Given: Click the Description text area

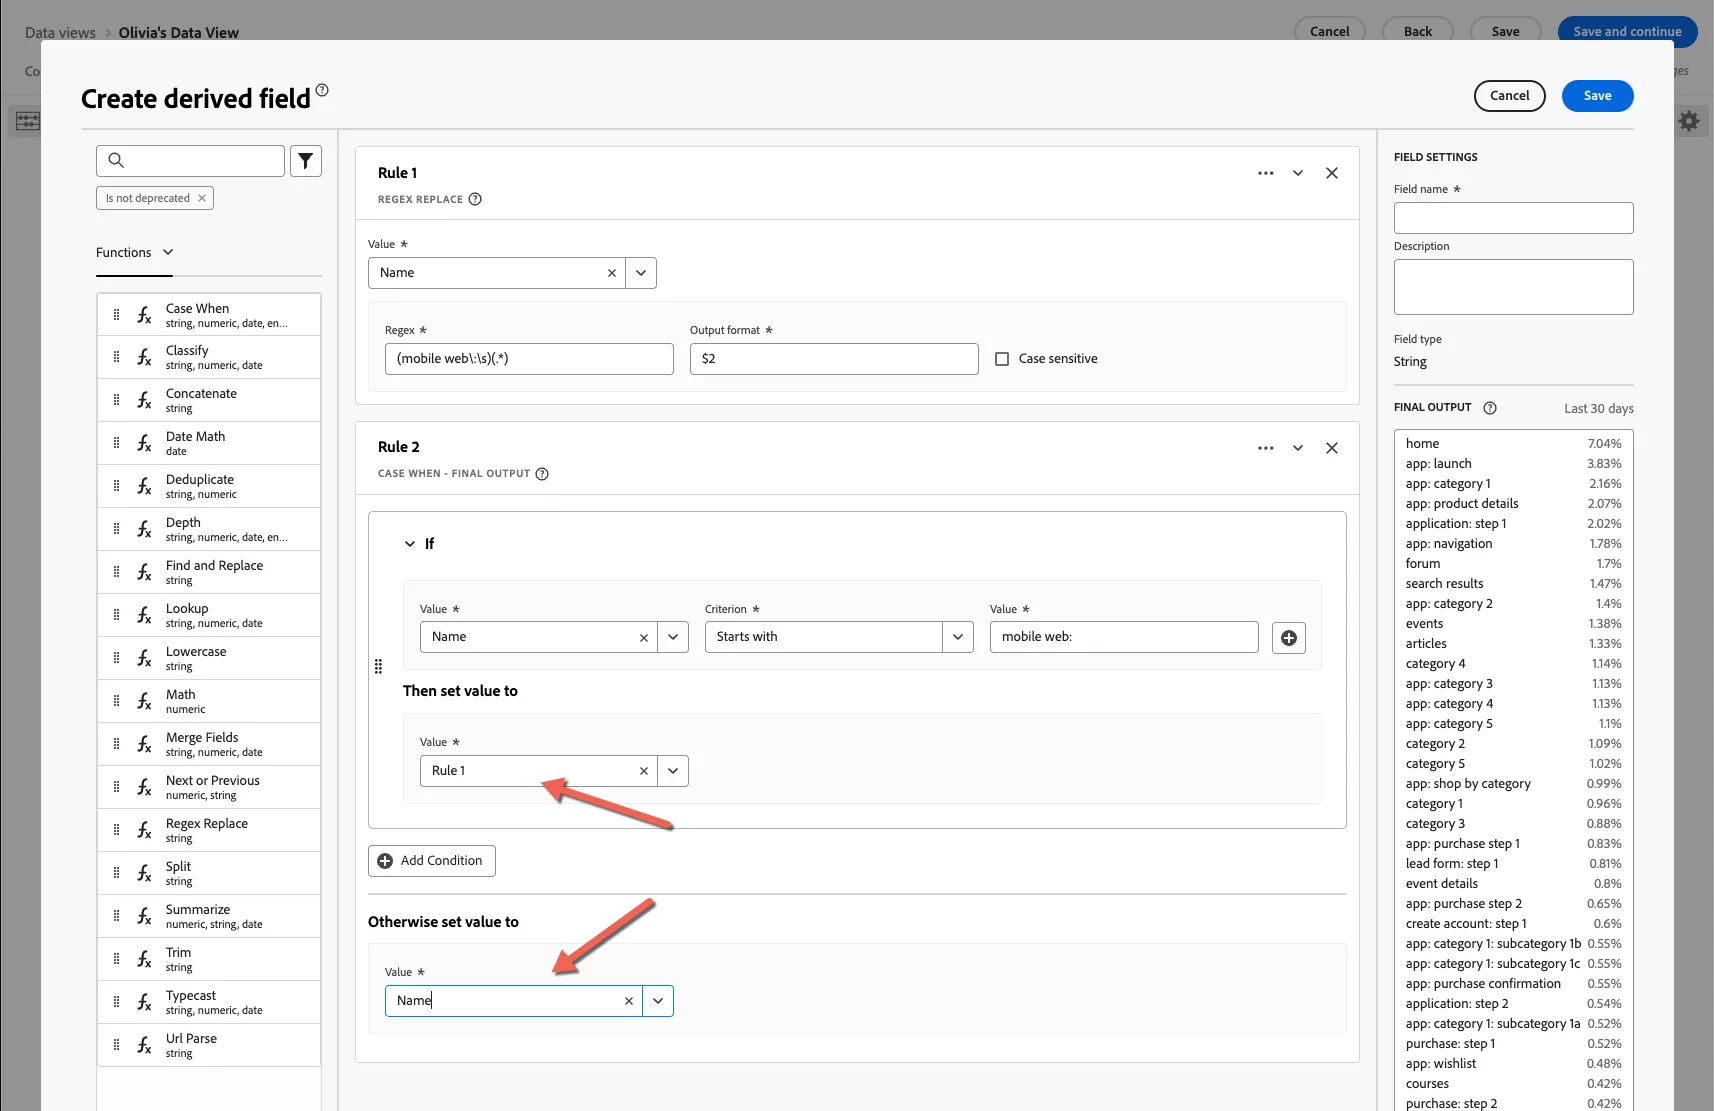Looking at the screenshot, I should [1514, 287].
